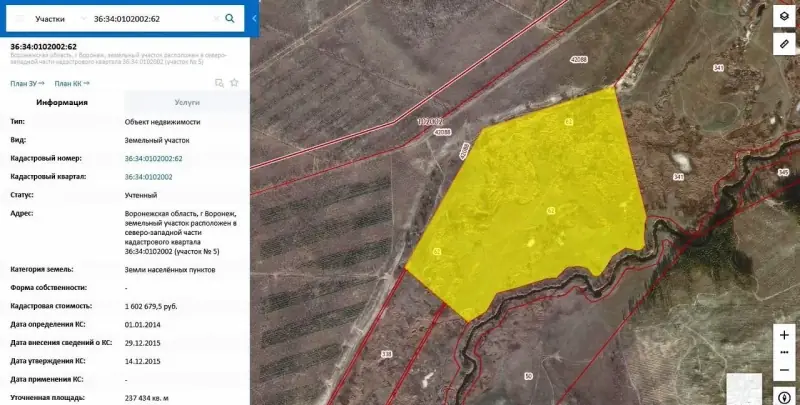
Task: Add the parcel to favorites with the star
Action: [234, 83]
